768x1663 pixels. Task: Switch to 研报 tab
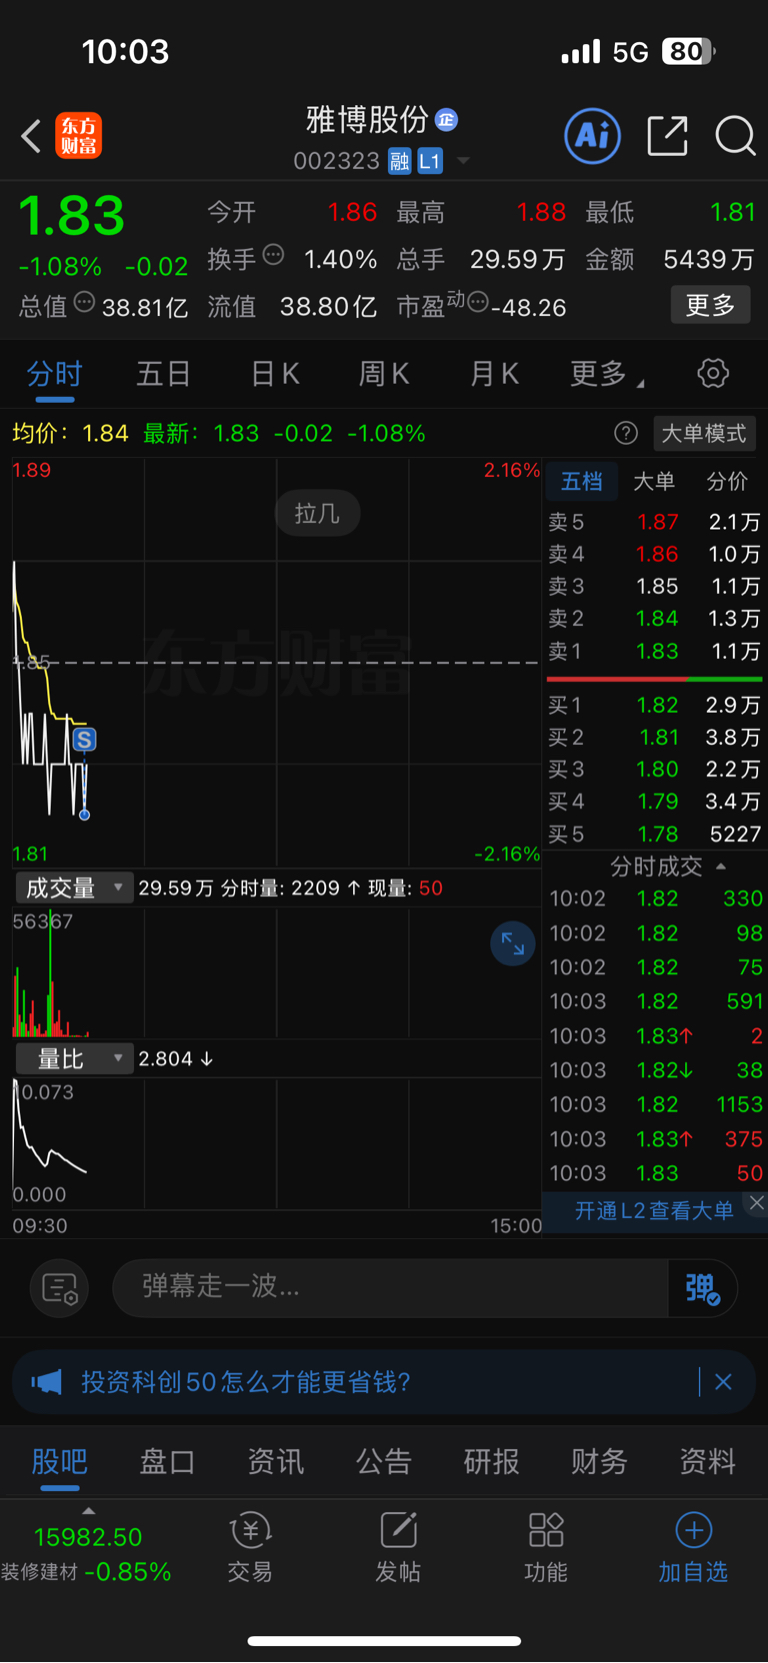(491, 1462)
